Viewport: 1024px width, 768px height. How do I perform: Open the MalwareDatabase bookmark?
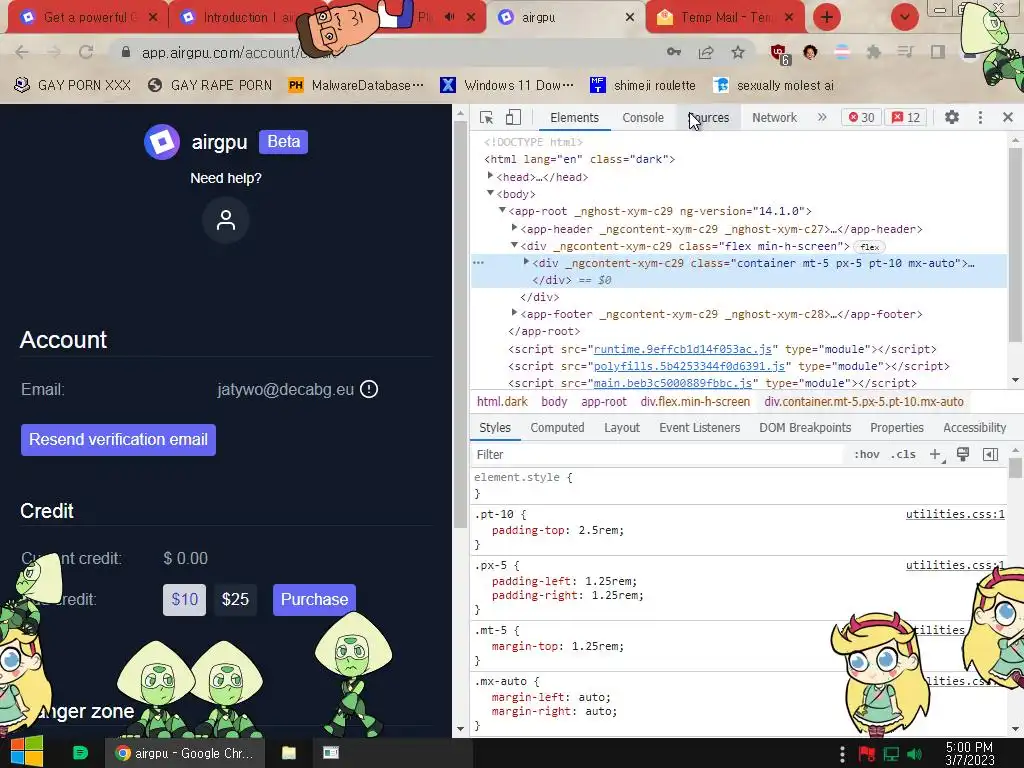[357, 86]
